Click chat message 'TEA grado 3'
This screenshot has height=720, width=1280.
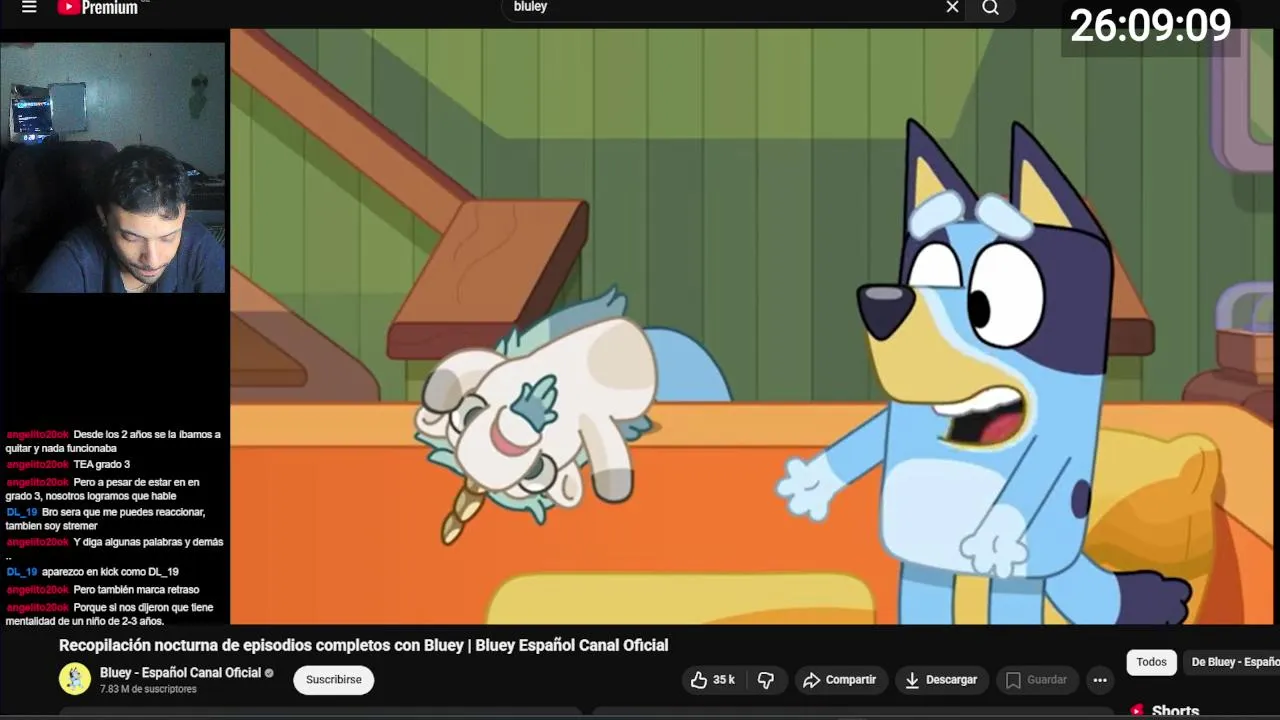(101, 464)
